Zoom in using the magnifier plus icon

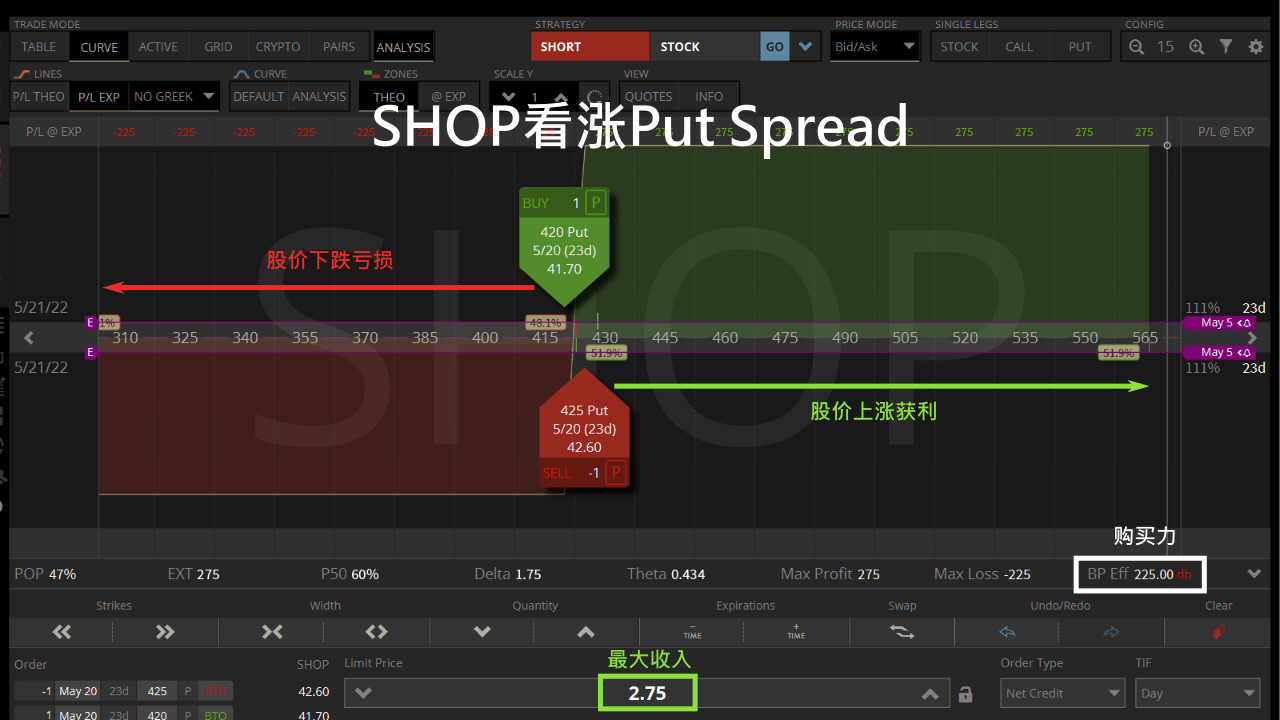(1197, 46)
